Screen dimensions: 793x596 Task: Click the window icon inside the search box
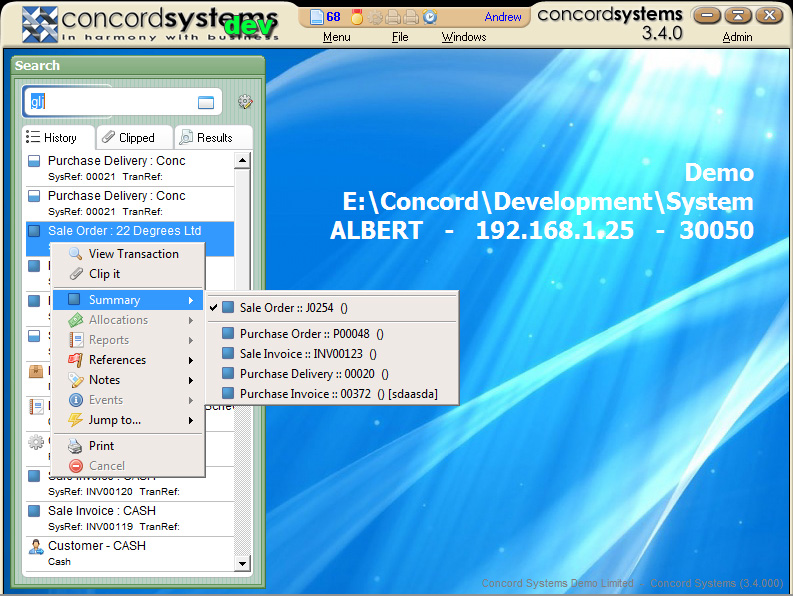click(x=206, y=102)
